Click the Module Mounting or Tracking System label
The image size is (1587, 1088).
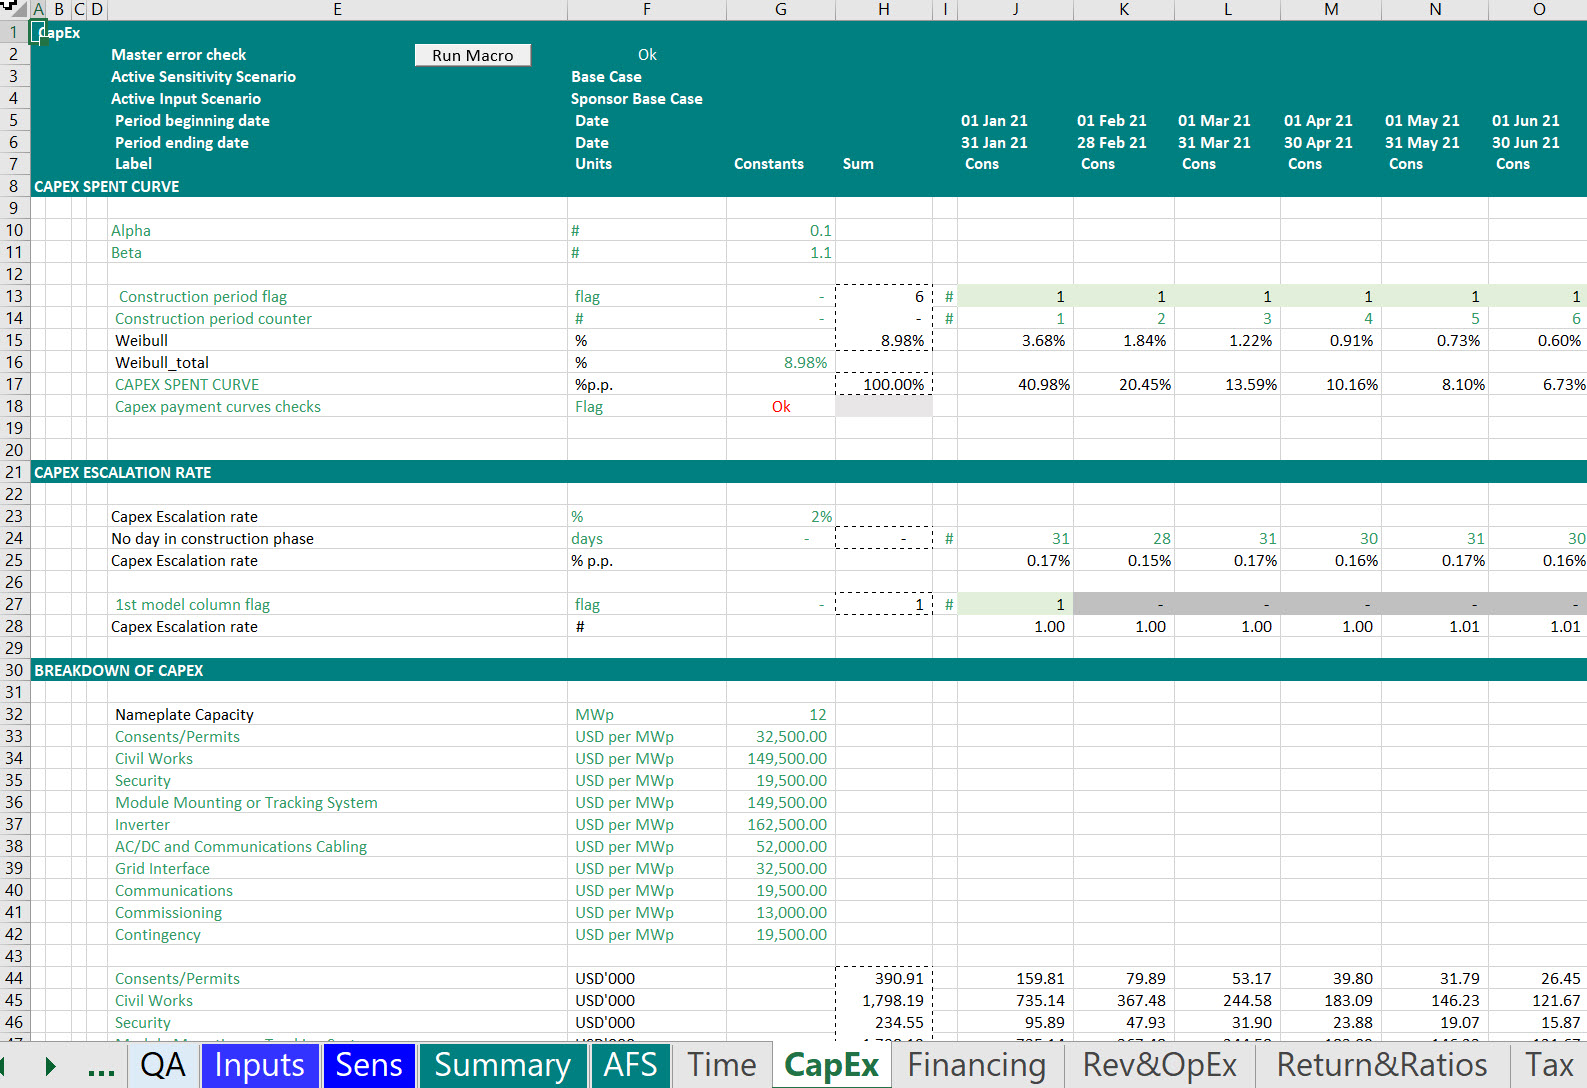tap(246, 802)
